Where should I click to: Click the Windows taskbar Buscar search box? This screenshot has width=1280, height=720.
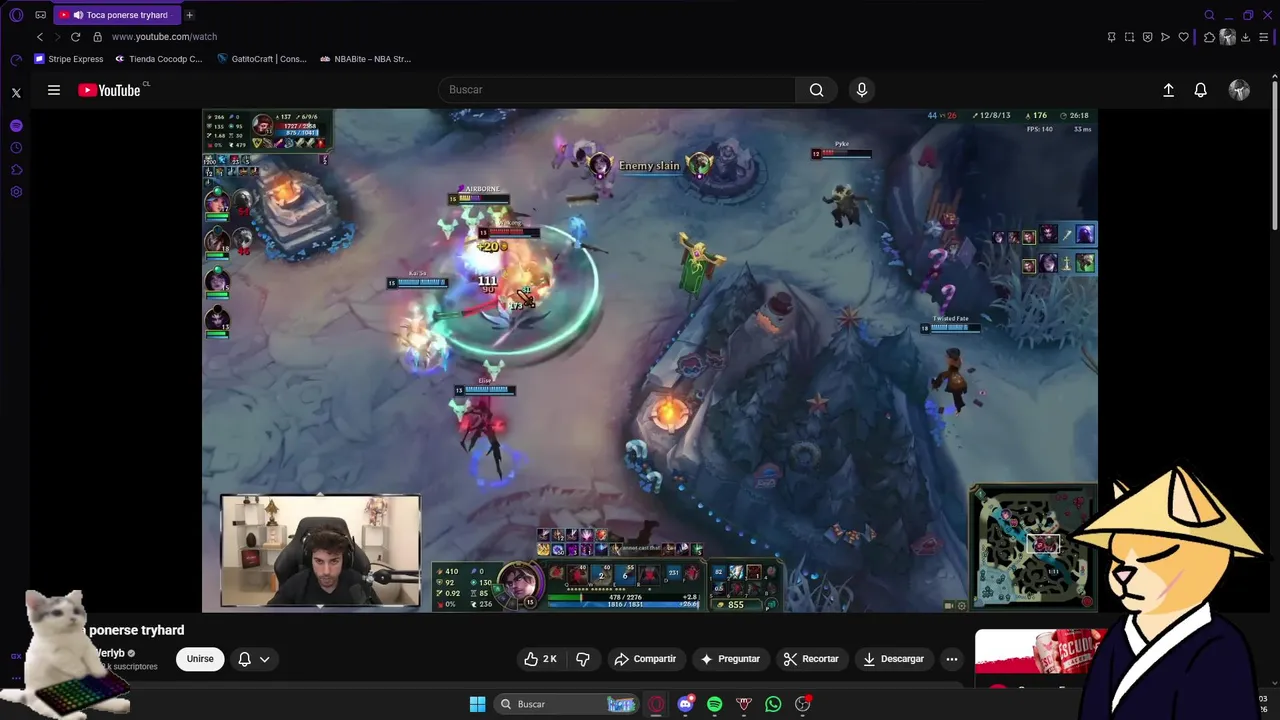[567, 704]
